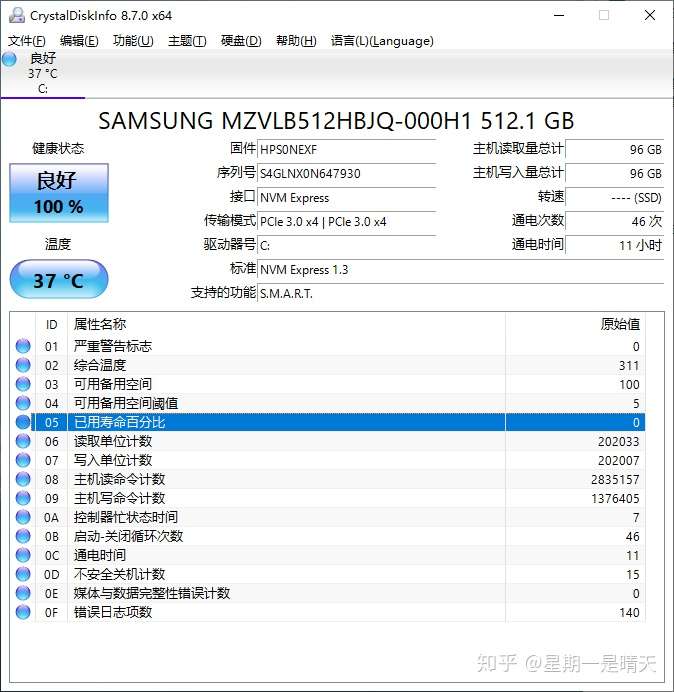
Task: Click status orb in row 06 读取单位计数
Action: (x=23, y=441)
